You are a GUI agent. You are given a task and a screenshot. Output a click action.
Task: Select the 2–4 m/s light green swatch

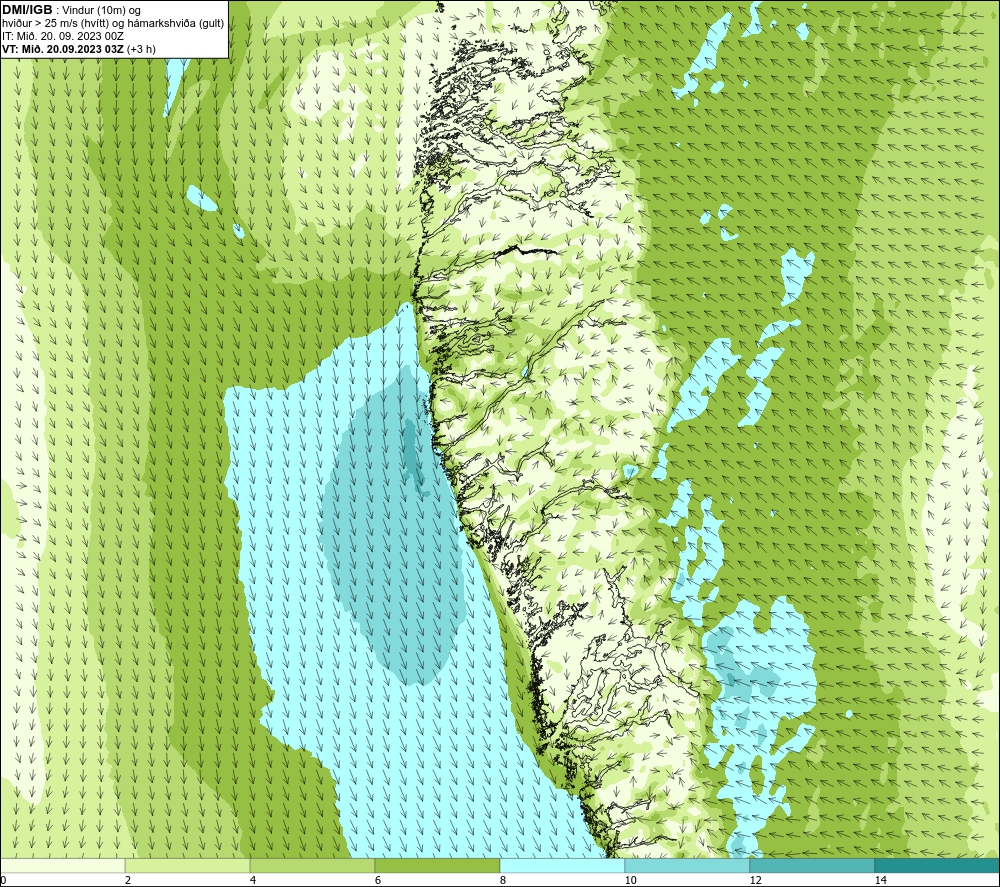(188, 866)
